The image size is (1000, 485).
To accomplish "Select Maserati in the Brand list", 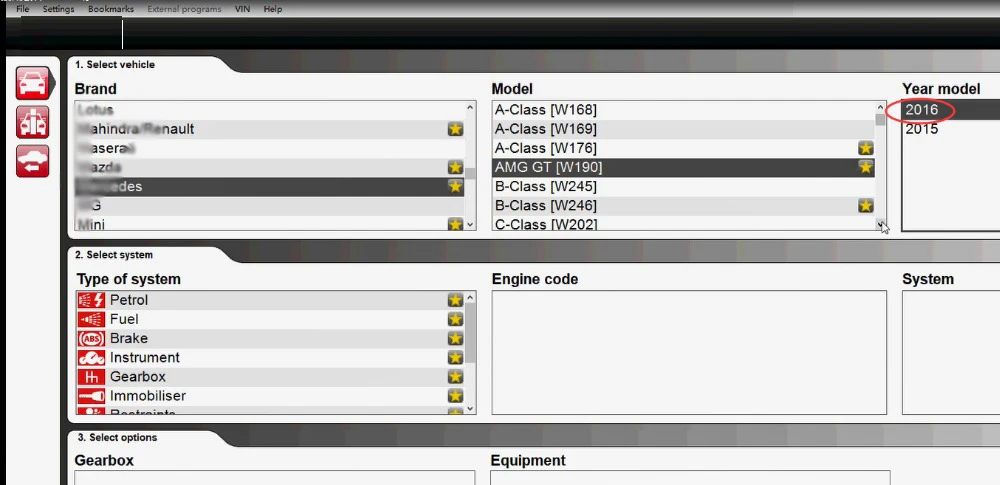I will (x=270, y=149).
